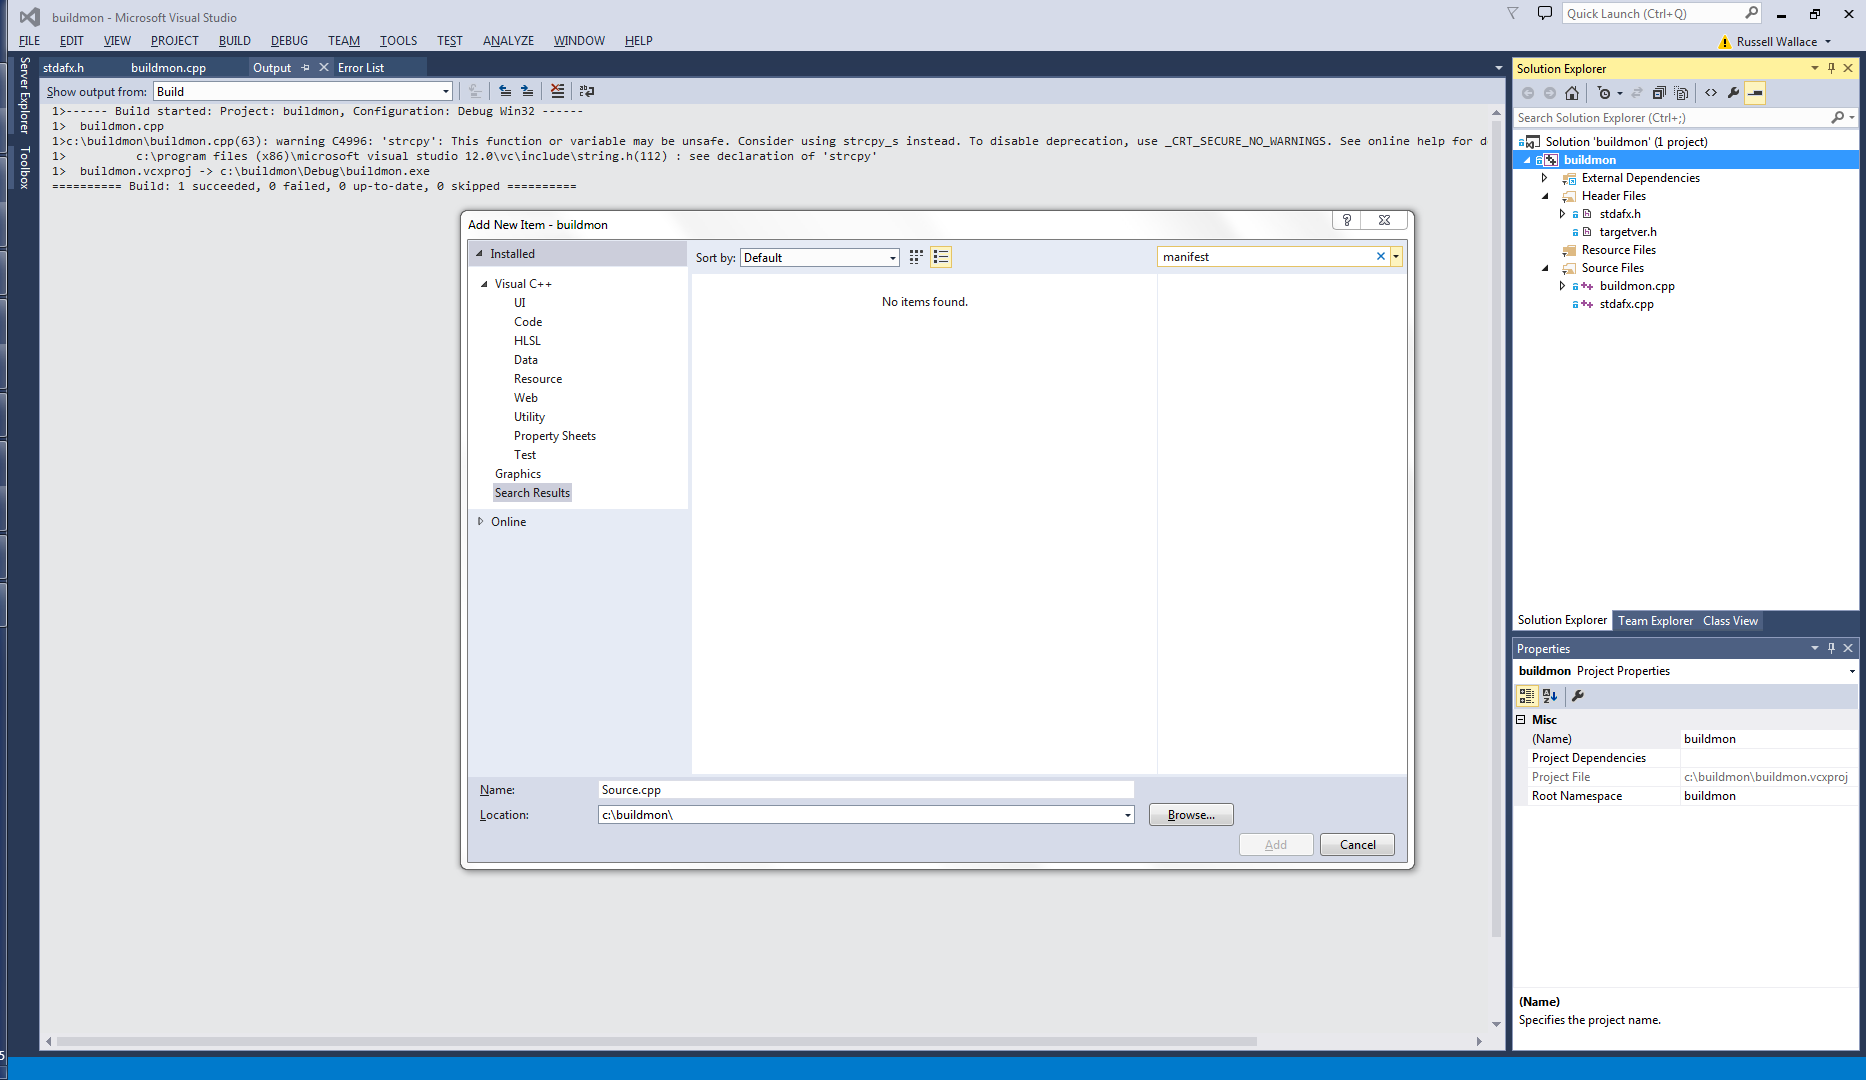Open the feedback speech bubble icon

point(1544,13)
